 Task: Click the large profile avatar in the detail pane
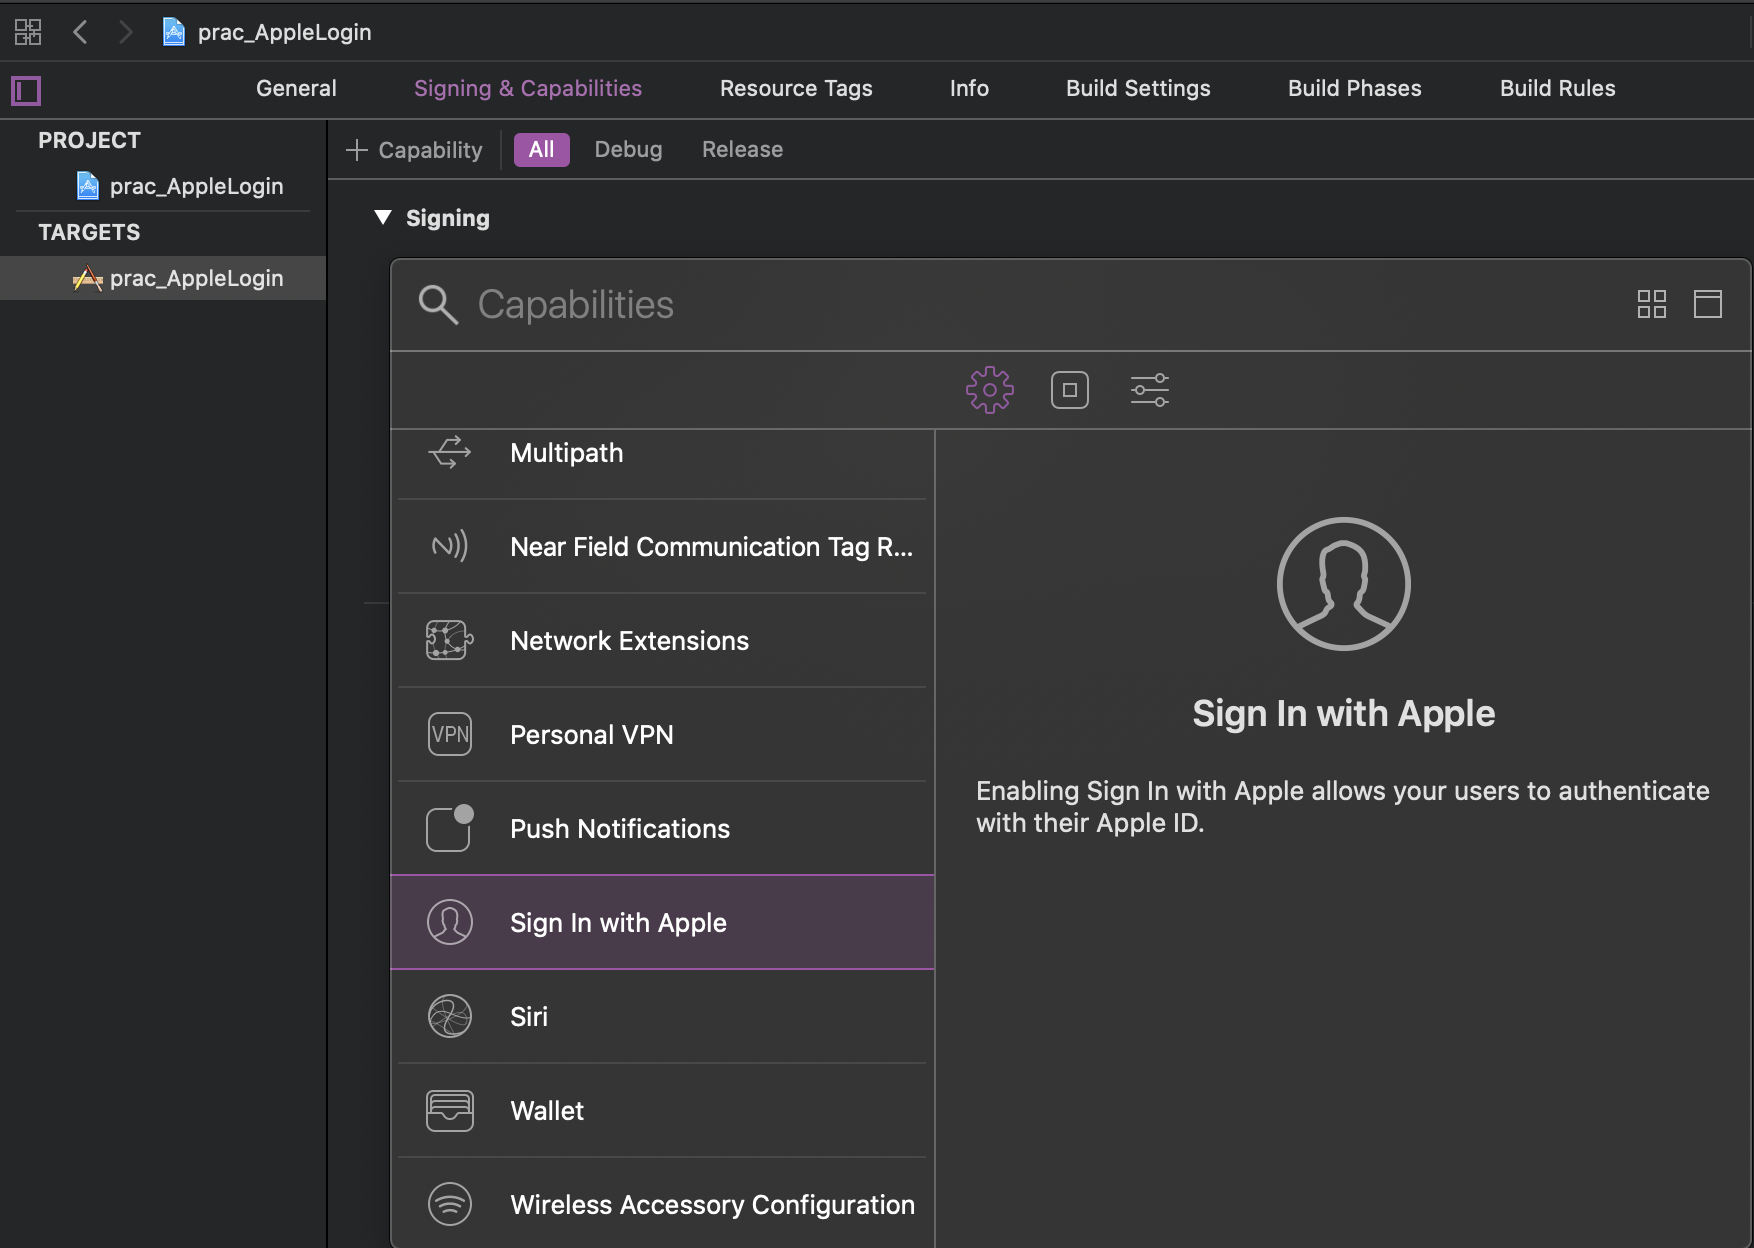1344,584
